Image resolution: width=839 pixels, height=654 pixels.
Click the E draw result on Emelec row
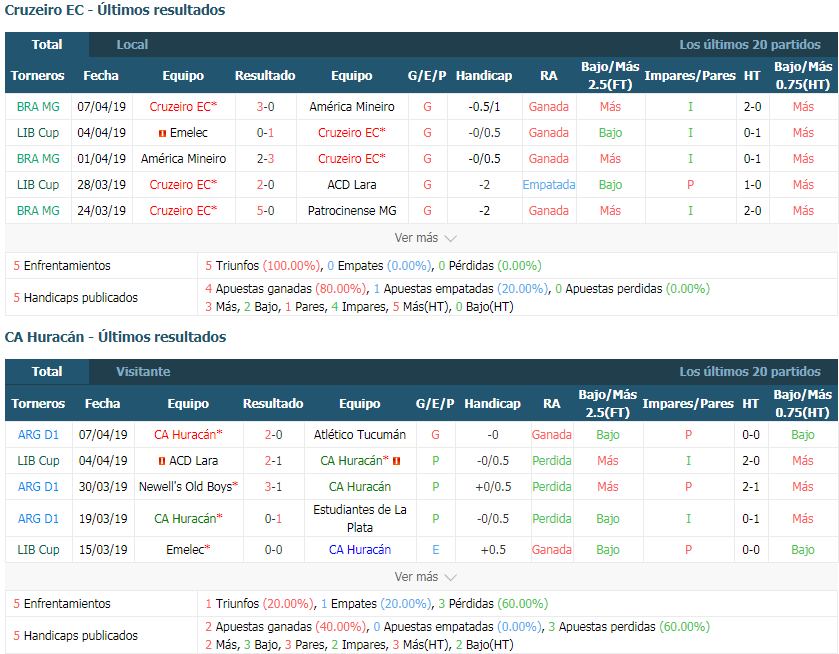coord(435,550)
